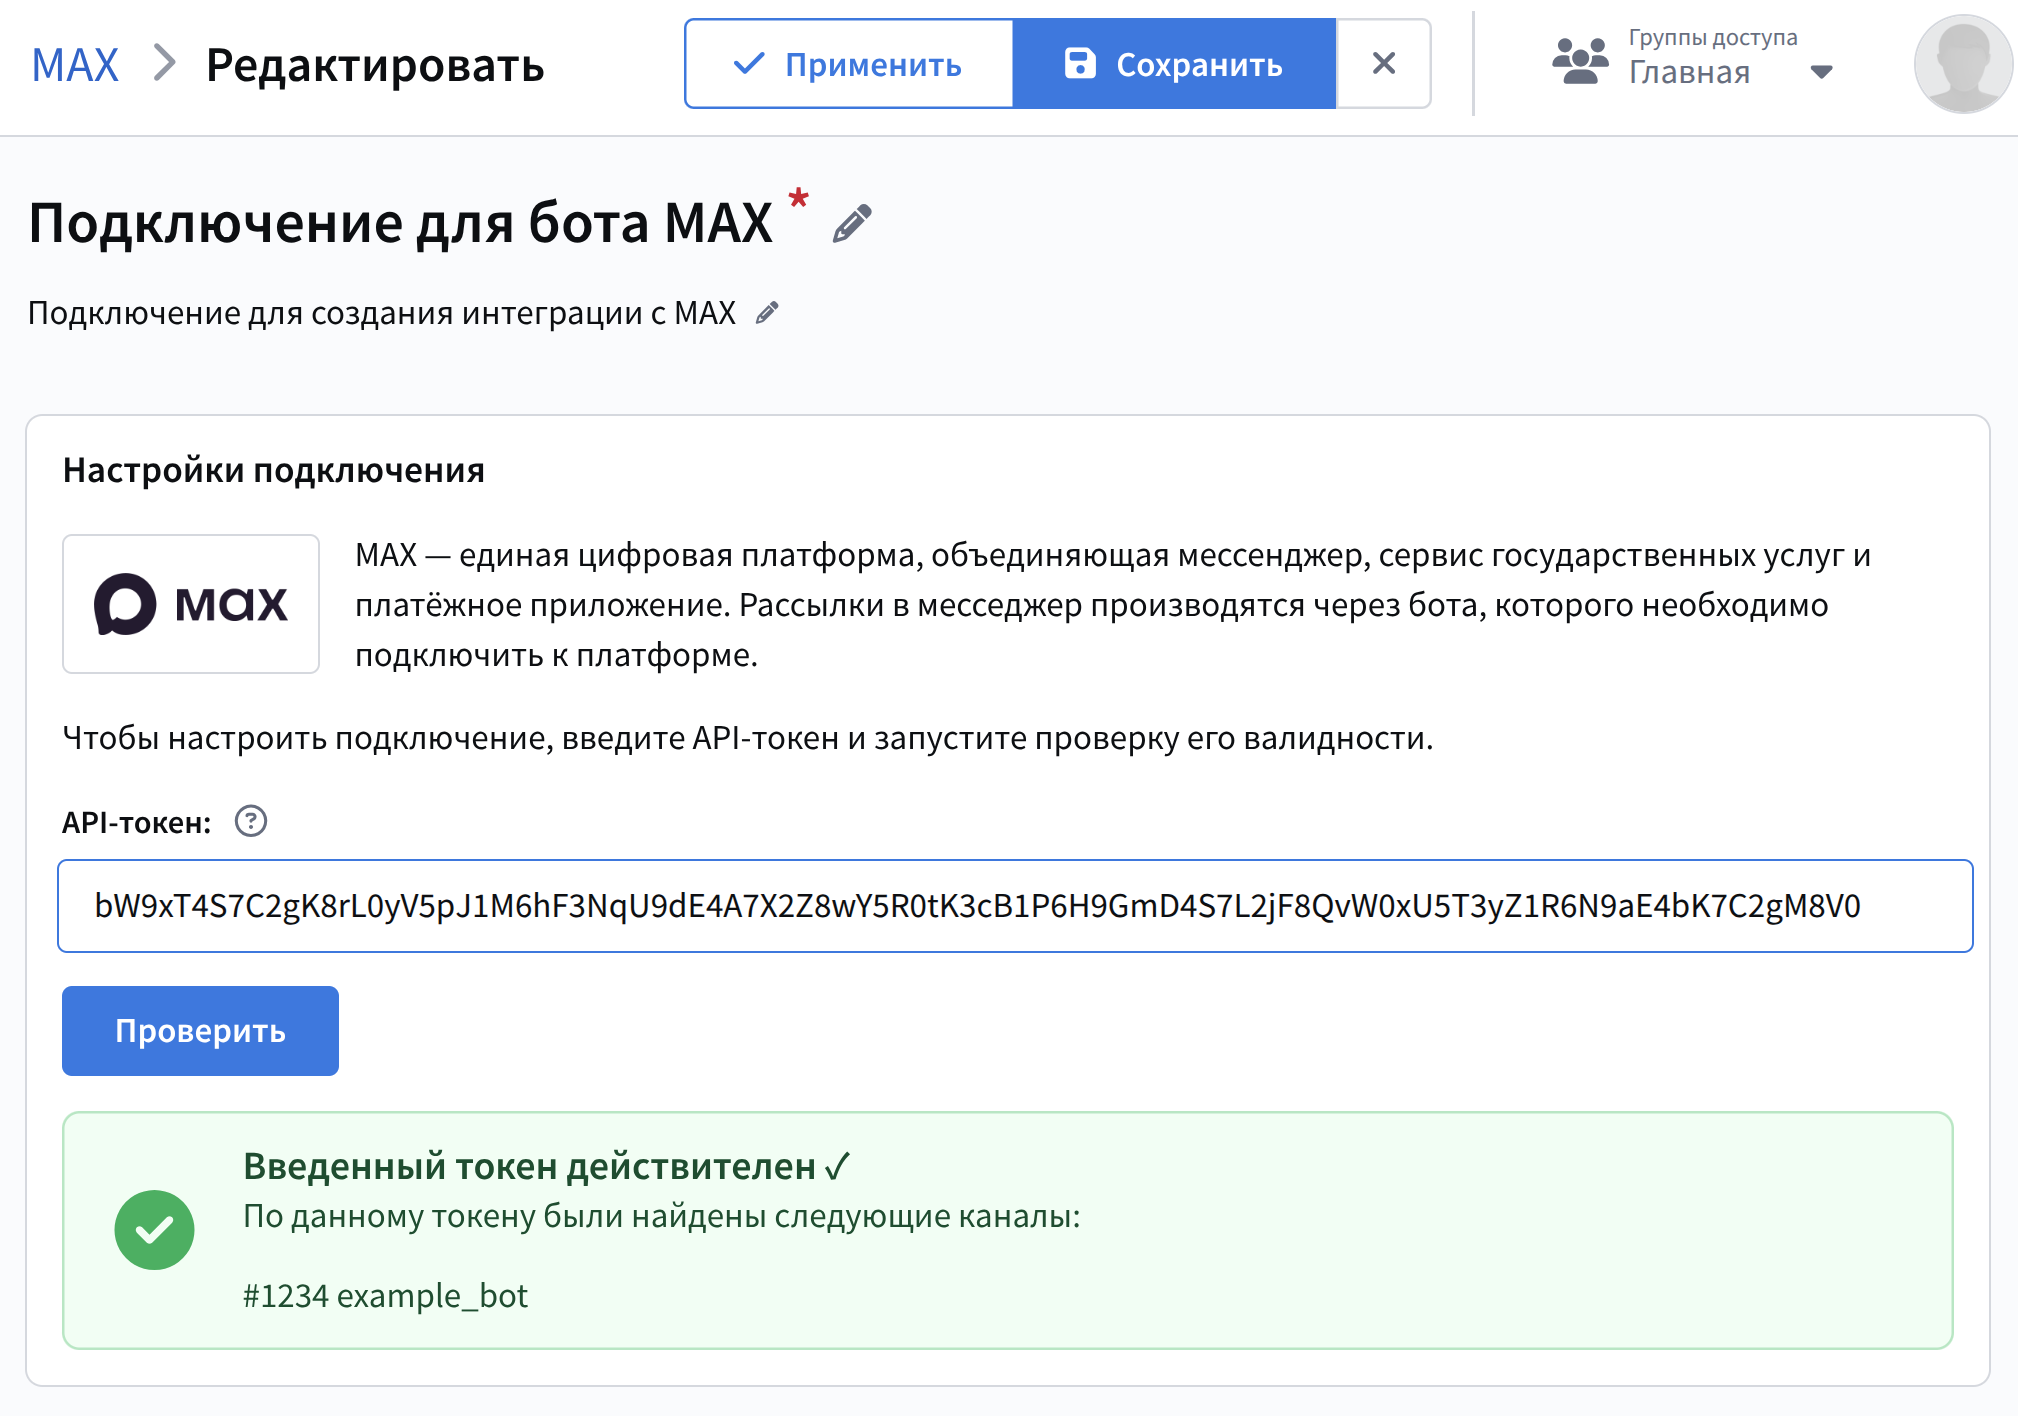Click the Редактировать breadcrumb item

tap(375, 66)
